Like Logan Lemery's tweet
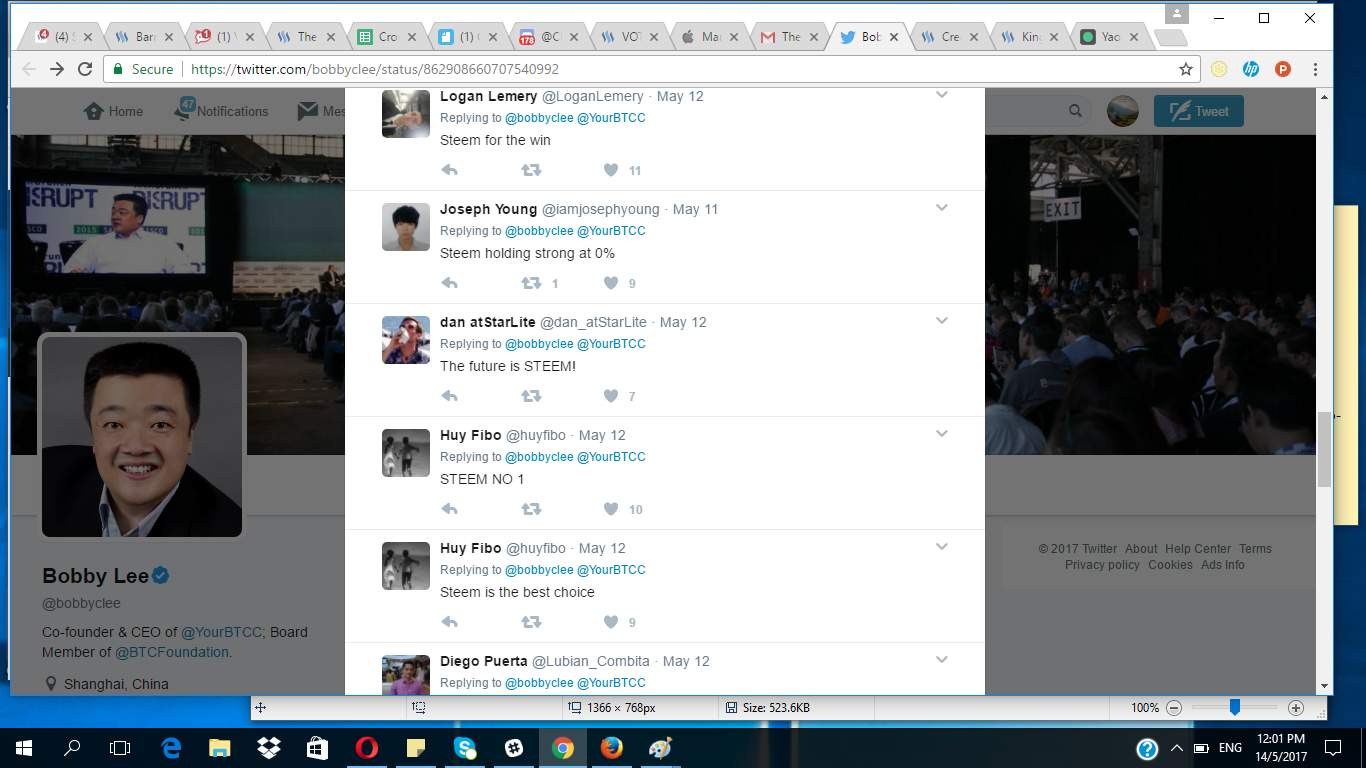 coord(611,170)
